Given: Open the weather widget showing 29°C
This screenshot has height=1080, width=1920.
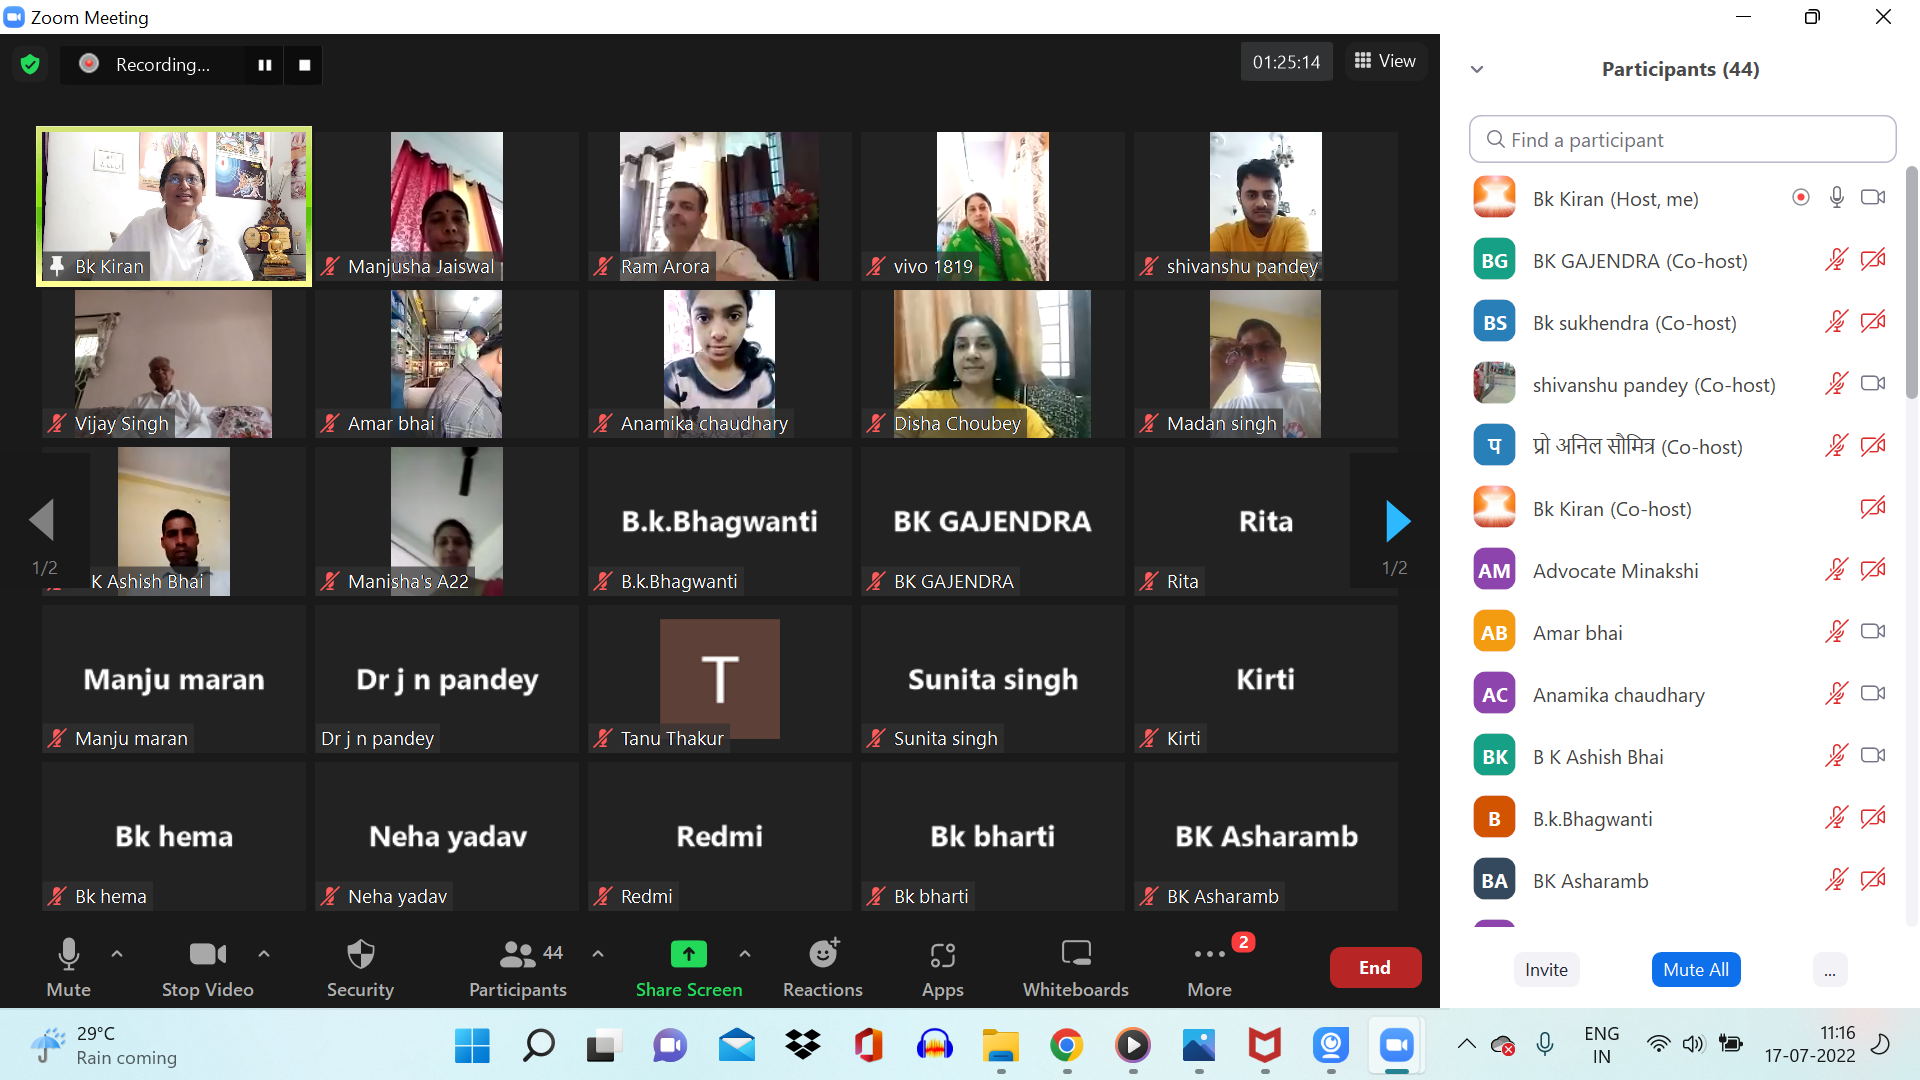Looking at the screenshot, I should (x=105, y=1045).
